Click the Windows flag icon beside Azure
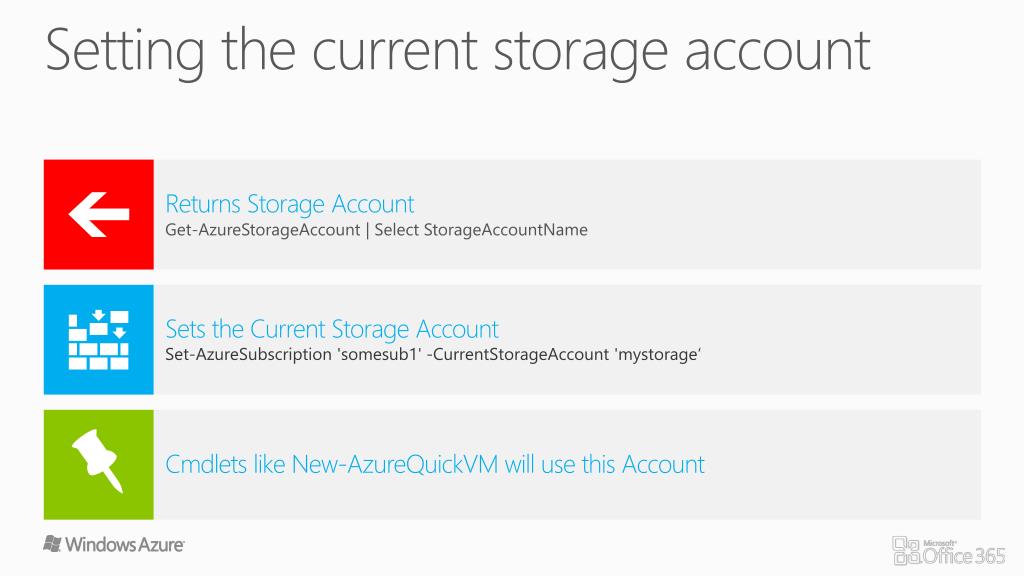The height and width of the screenshot is (576, 1024). coord(52,543)
